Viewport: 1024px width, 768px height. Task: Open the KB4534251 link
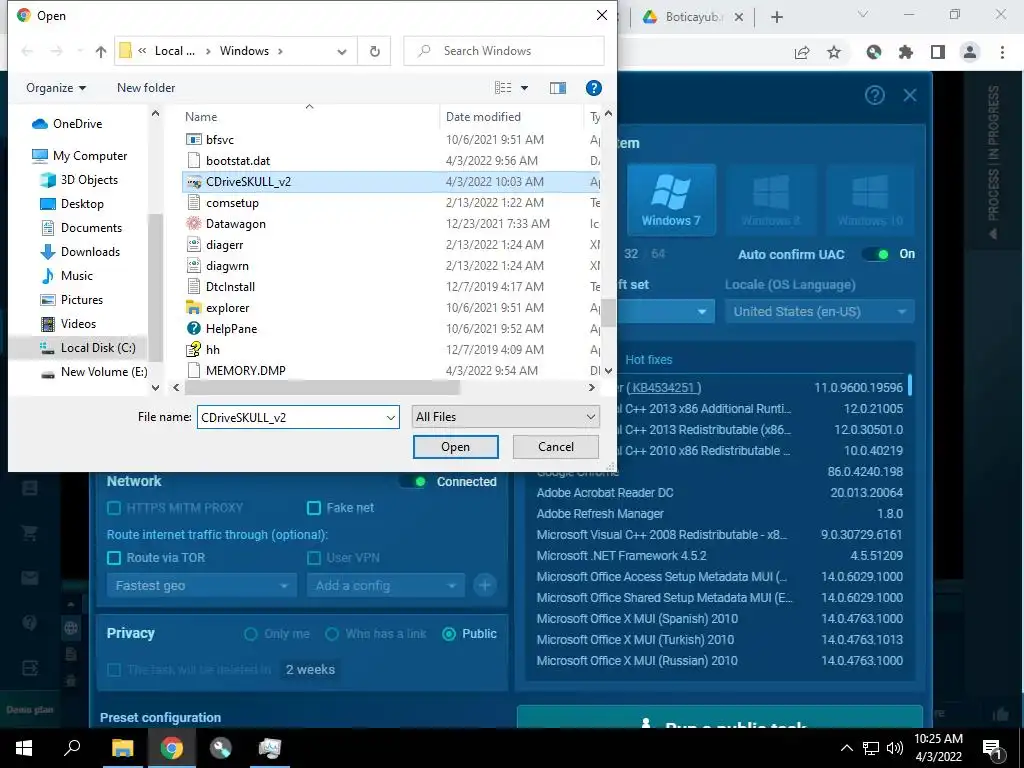click(x=664, y=387)
